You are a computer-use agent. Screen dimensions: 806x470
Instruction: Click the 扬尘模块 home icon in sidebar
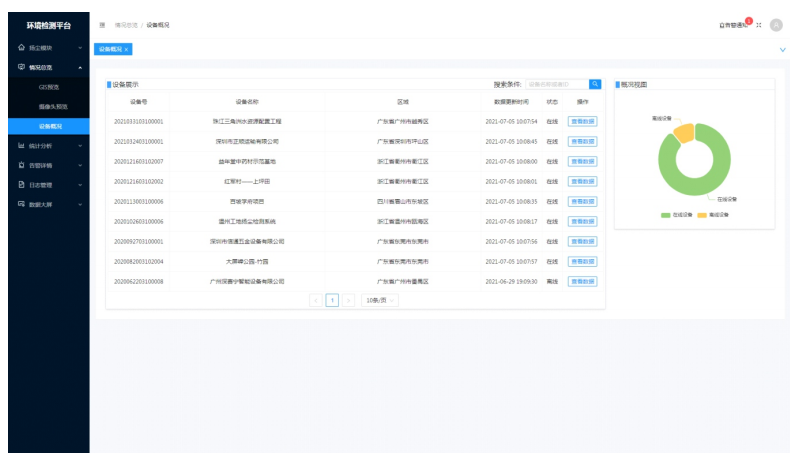pyautogui.click(x=21, y=47)
